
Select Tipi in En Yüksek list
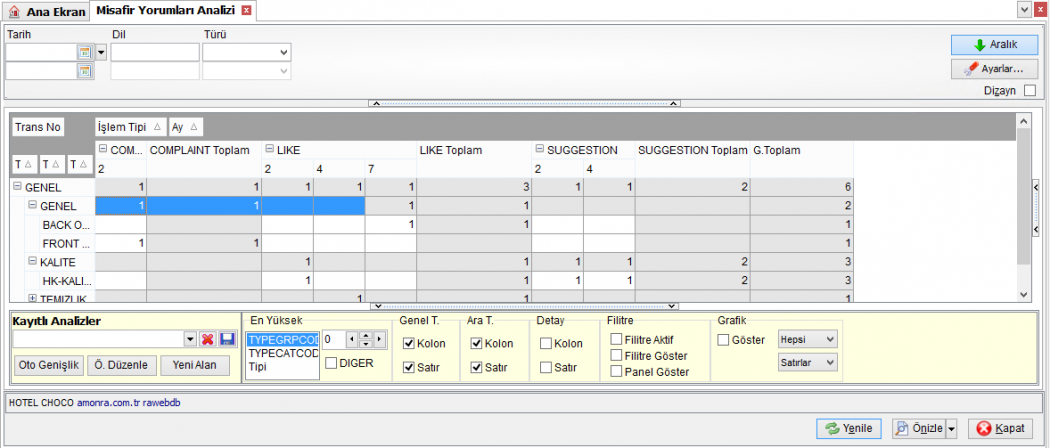(x=282, y=366)
